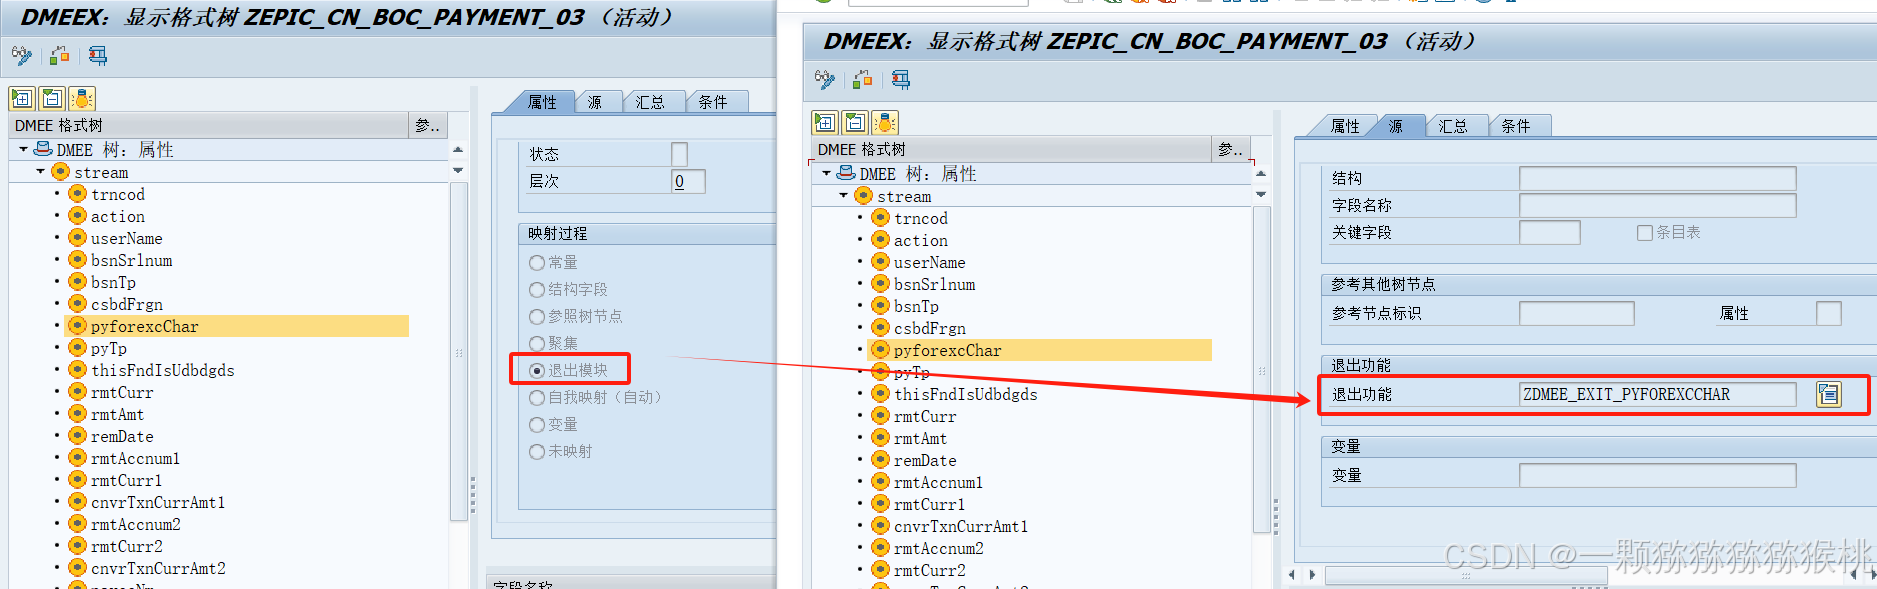Viewport: 1877px width, 589px height.
Task: Toggle the 状态 checkbox
Action: point(679,154)
